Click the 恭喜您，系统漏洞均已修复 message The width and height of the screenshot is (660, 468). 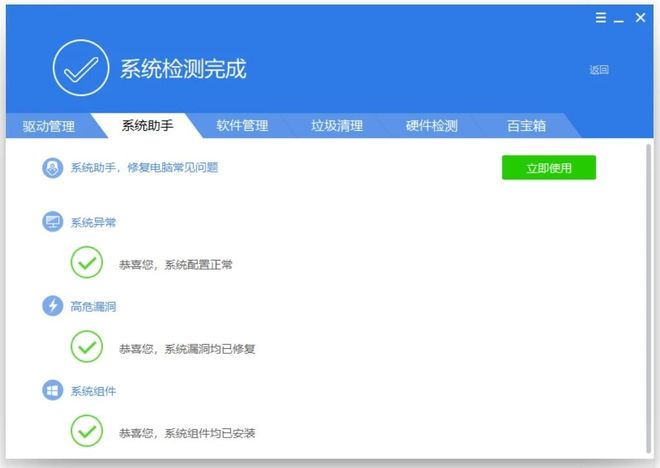click(x=187, y=349)
